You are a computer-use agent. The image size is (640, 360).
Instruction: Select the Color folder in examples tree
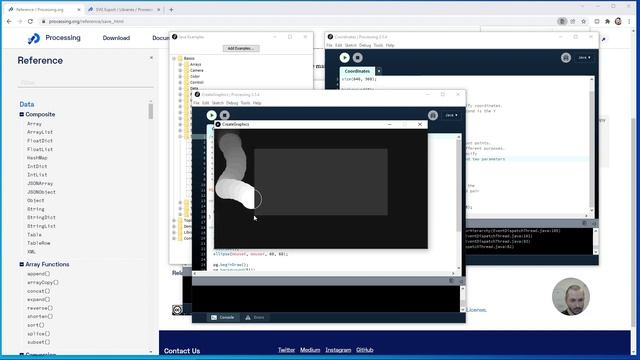195,76
